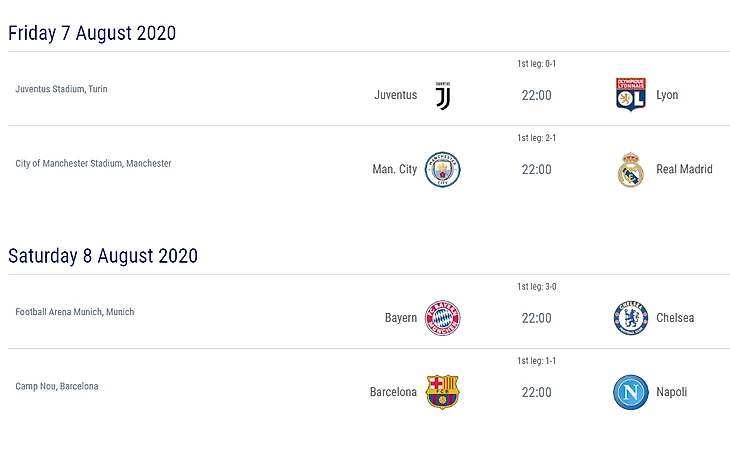This screenshot has height=451, width=730.
Task: Select the Napoli team name
Action: (x=672, y=392)
